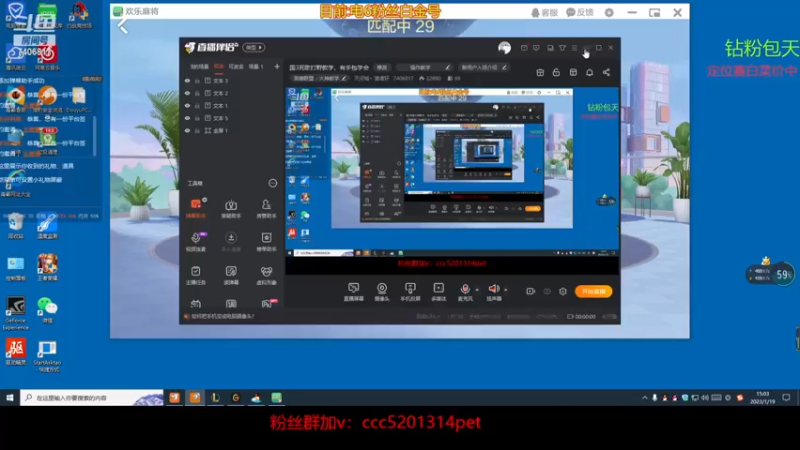Open the hamburger menu in the streaming tool title bar

[575, 47]
